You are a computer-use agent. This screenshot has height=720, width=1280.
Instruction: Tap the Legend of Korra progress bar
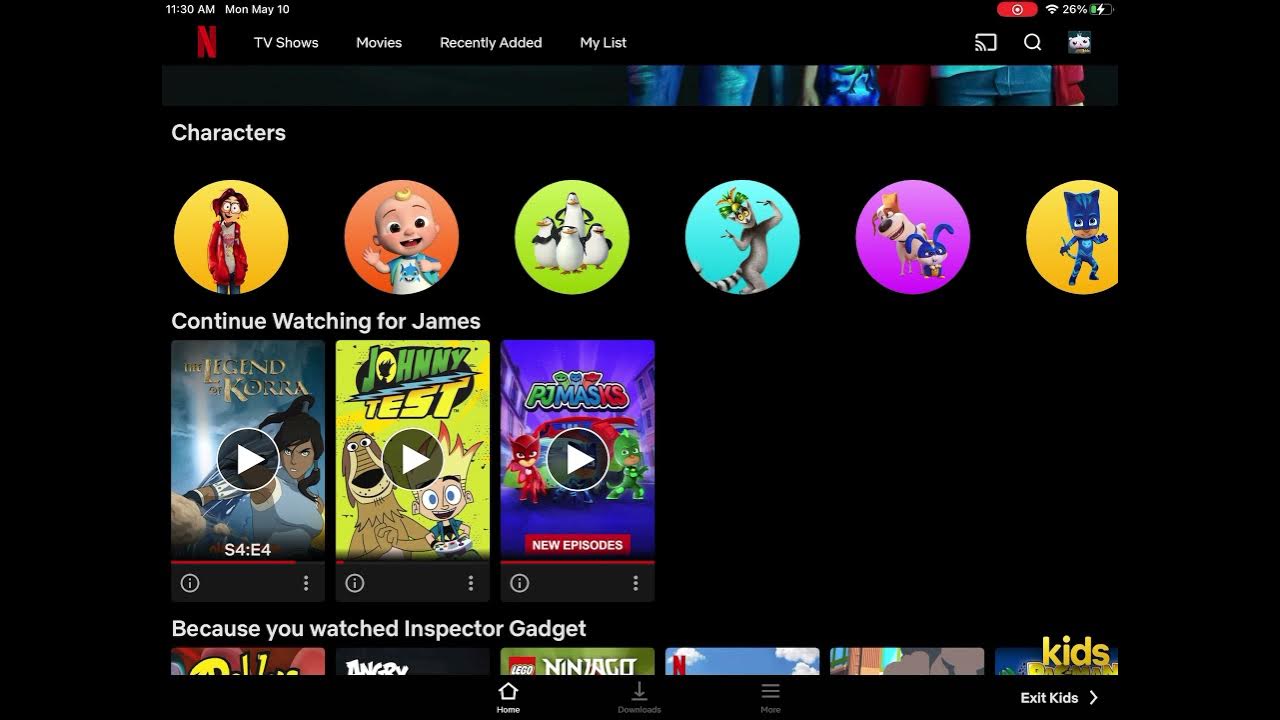coord(248,562)
